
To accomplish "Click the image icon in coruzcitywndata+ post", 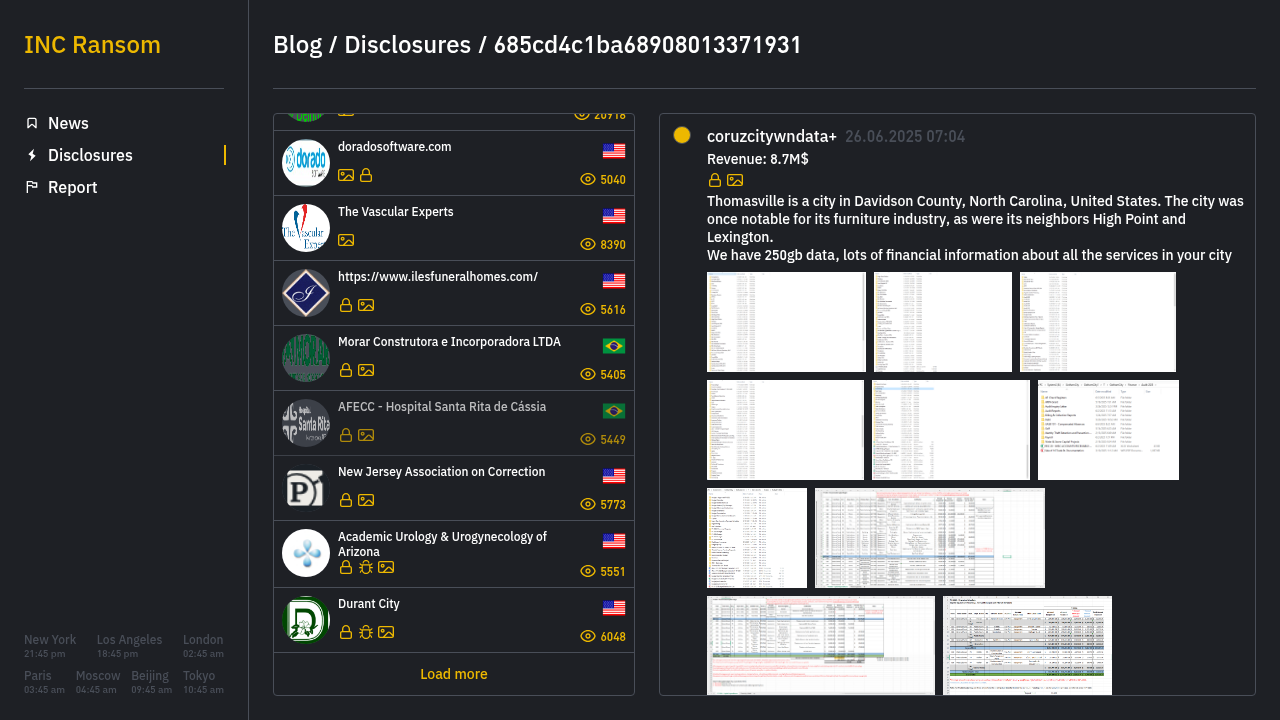I will click(x=735, y=180).
